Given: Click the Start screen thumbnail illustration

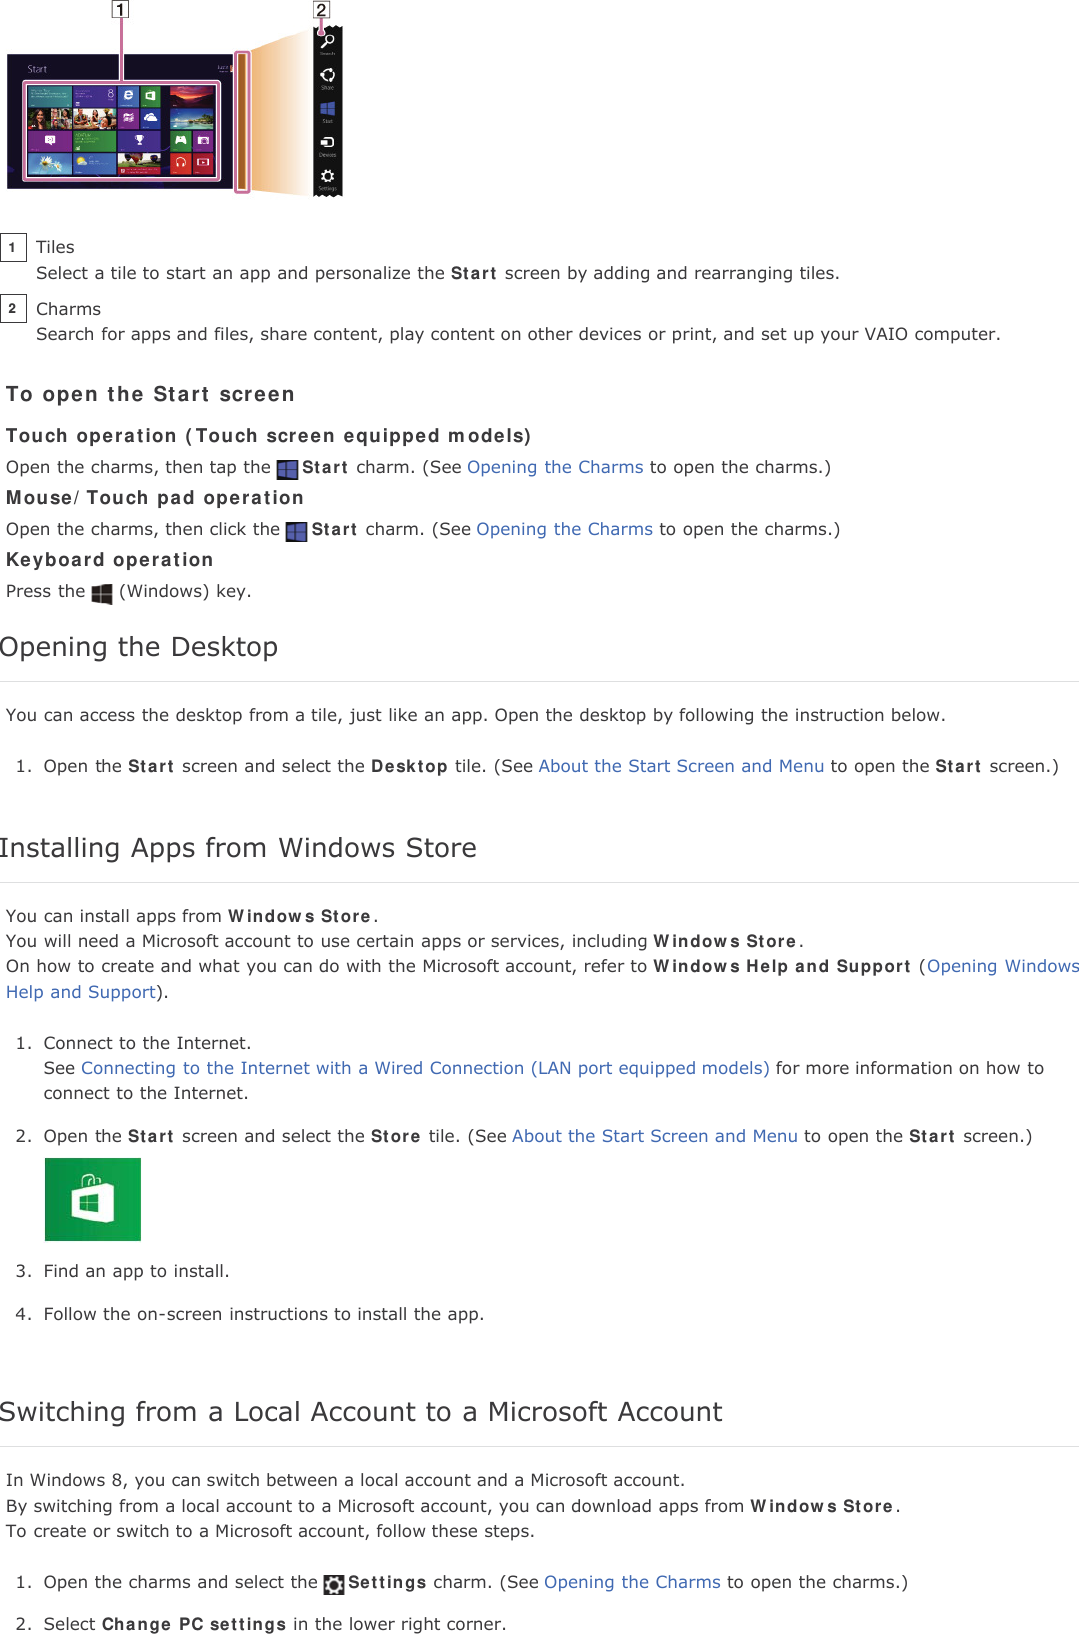Looking at the screenshot, I should (120, 121).
